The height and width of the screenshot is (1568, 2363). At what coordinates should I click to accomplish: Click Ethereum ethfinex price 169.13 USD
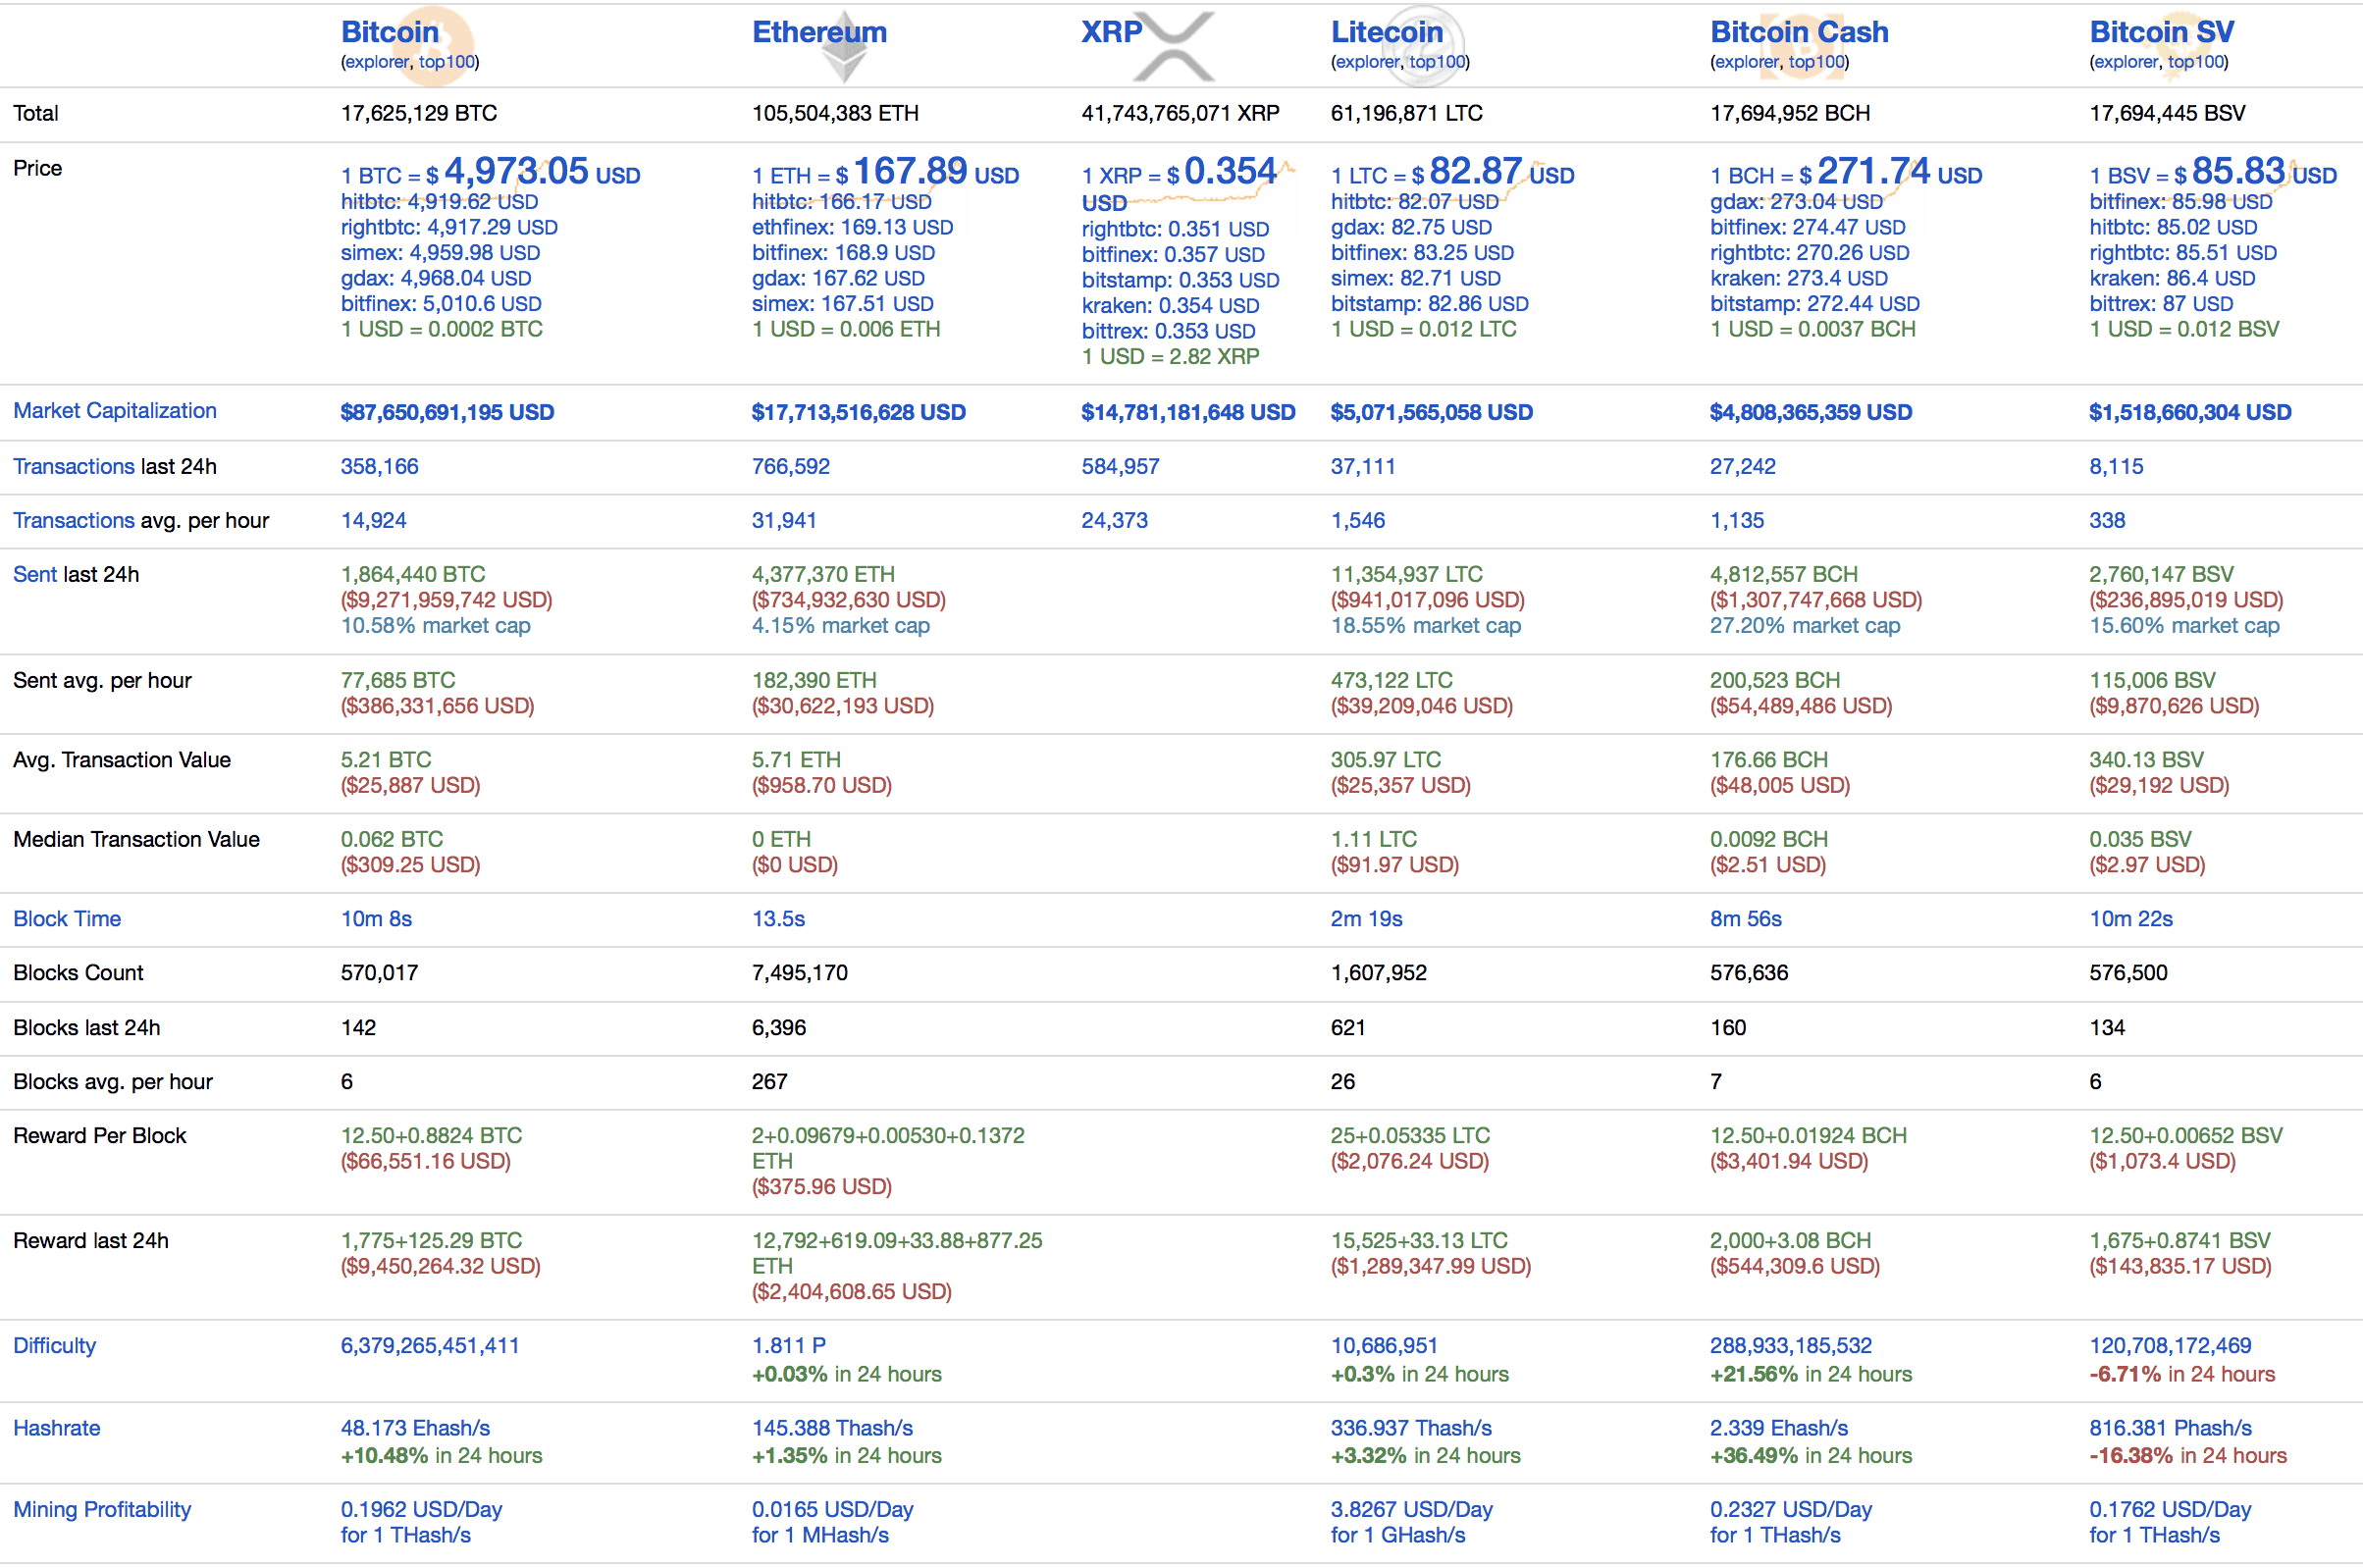pos(852,228)
